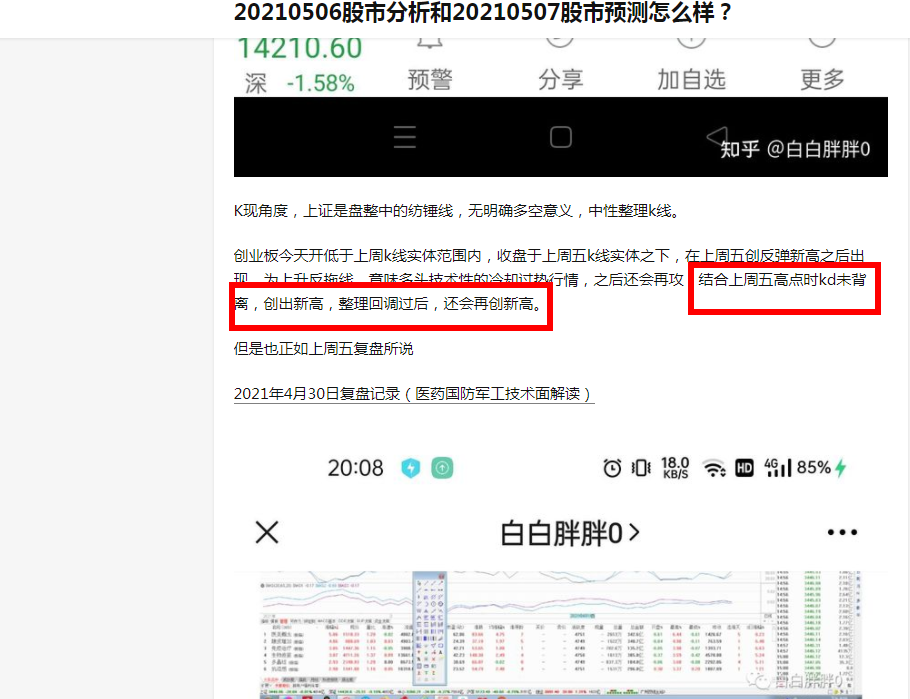The height and width of the screenshot is (699, 910).
Task: Tap the triangle back icon in the black navigation bar
Action: tap(717, 136)
